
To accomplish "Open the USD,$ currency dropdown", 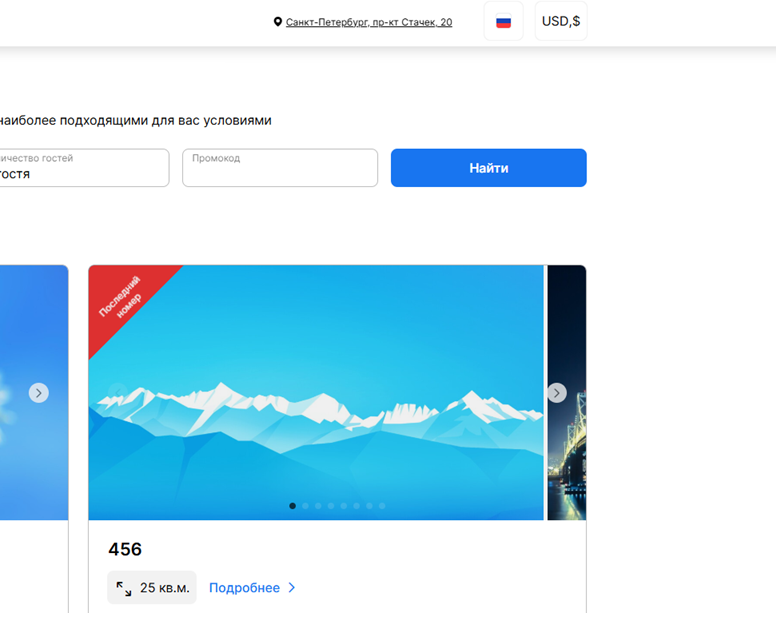I will tap(561, 21).
